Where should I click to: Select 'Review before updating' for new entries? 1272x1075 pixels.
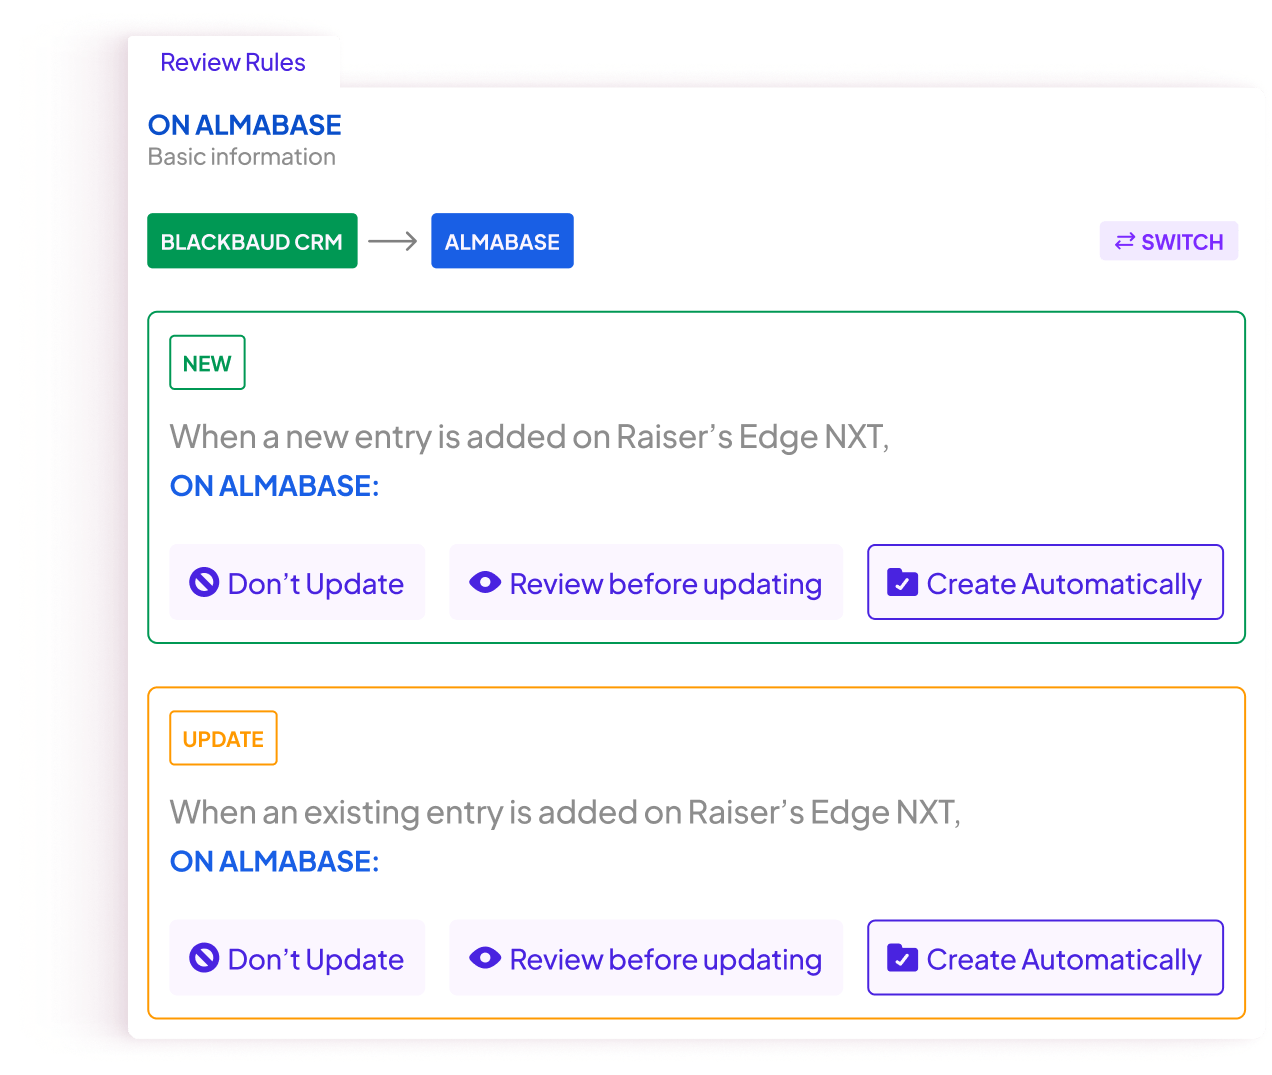click(645, 582)
